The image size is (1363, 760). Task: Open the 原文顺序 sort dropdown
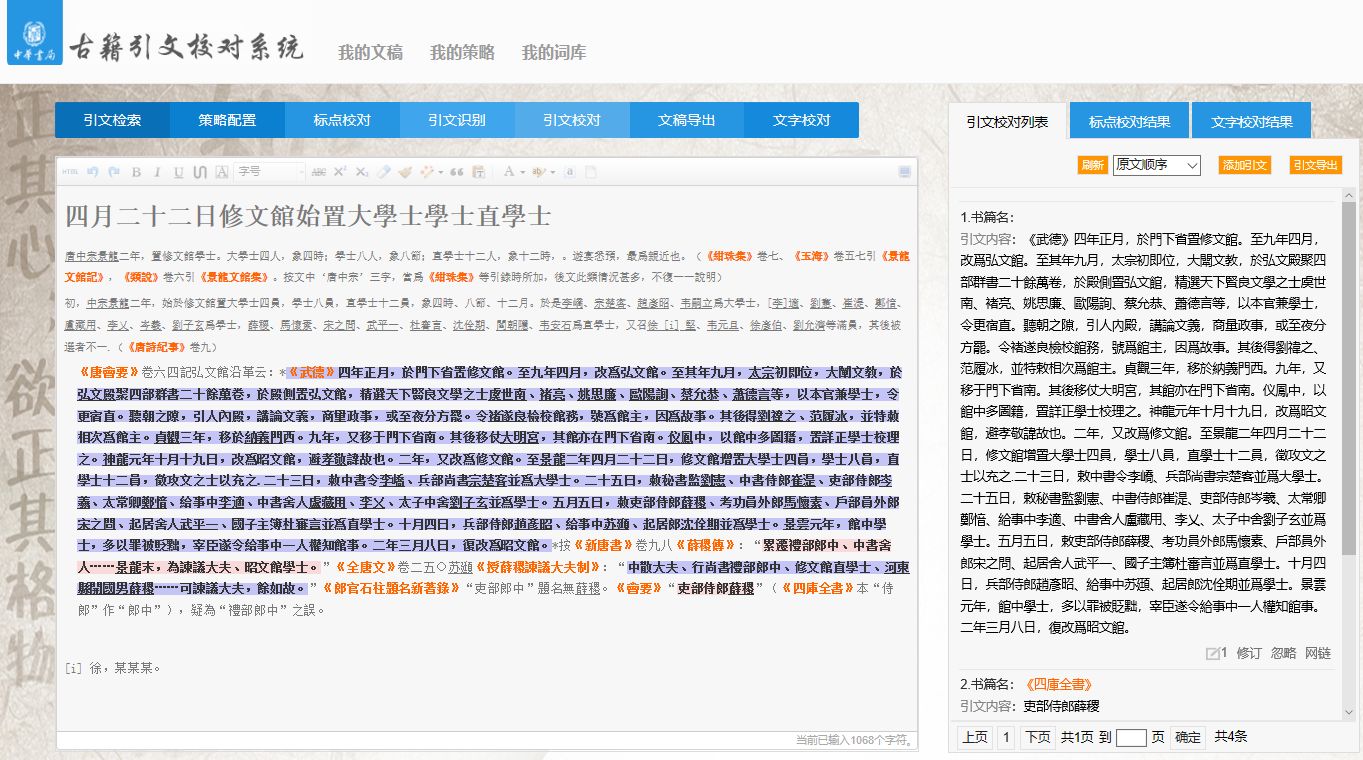coord(1157,165)
